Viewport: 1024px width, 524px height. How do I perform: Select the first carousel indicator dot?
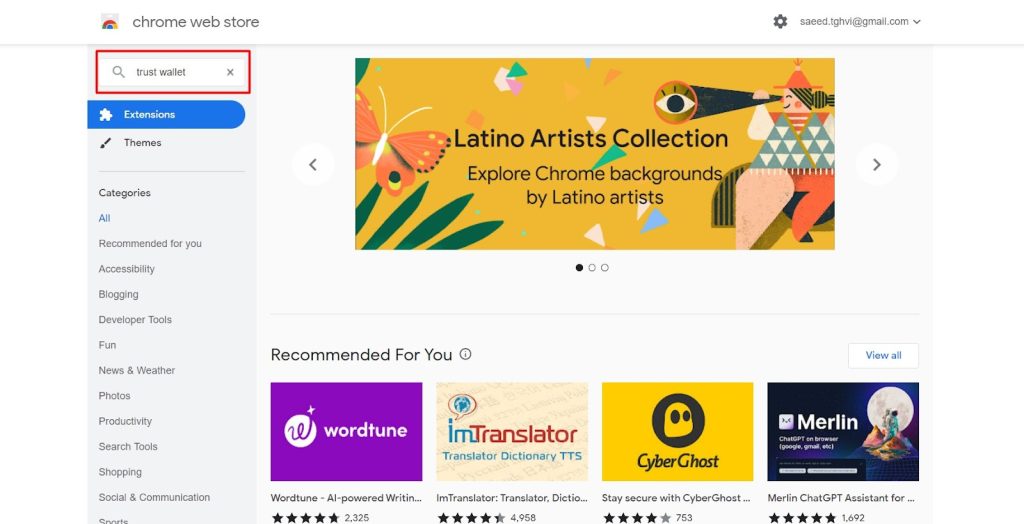[579, 267]
